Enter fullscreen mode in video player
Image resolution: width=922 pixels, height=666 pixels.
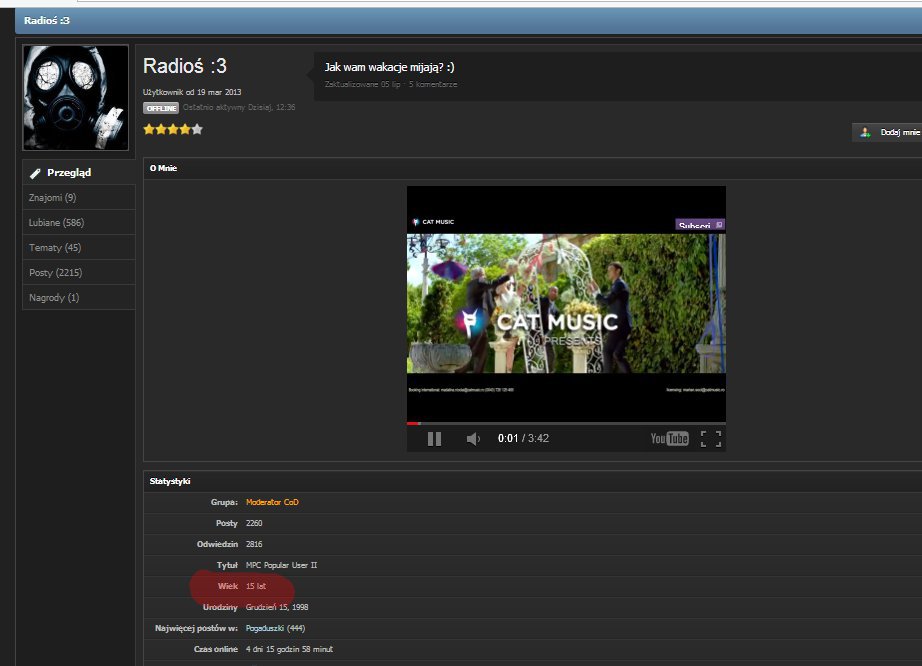point(711,439)
